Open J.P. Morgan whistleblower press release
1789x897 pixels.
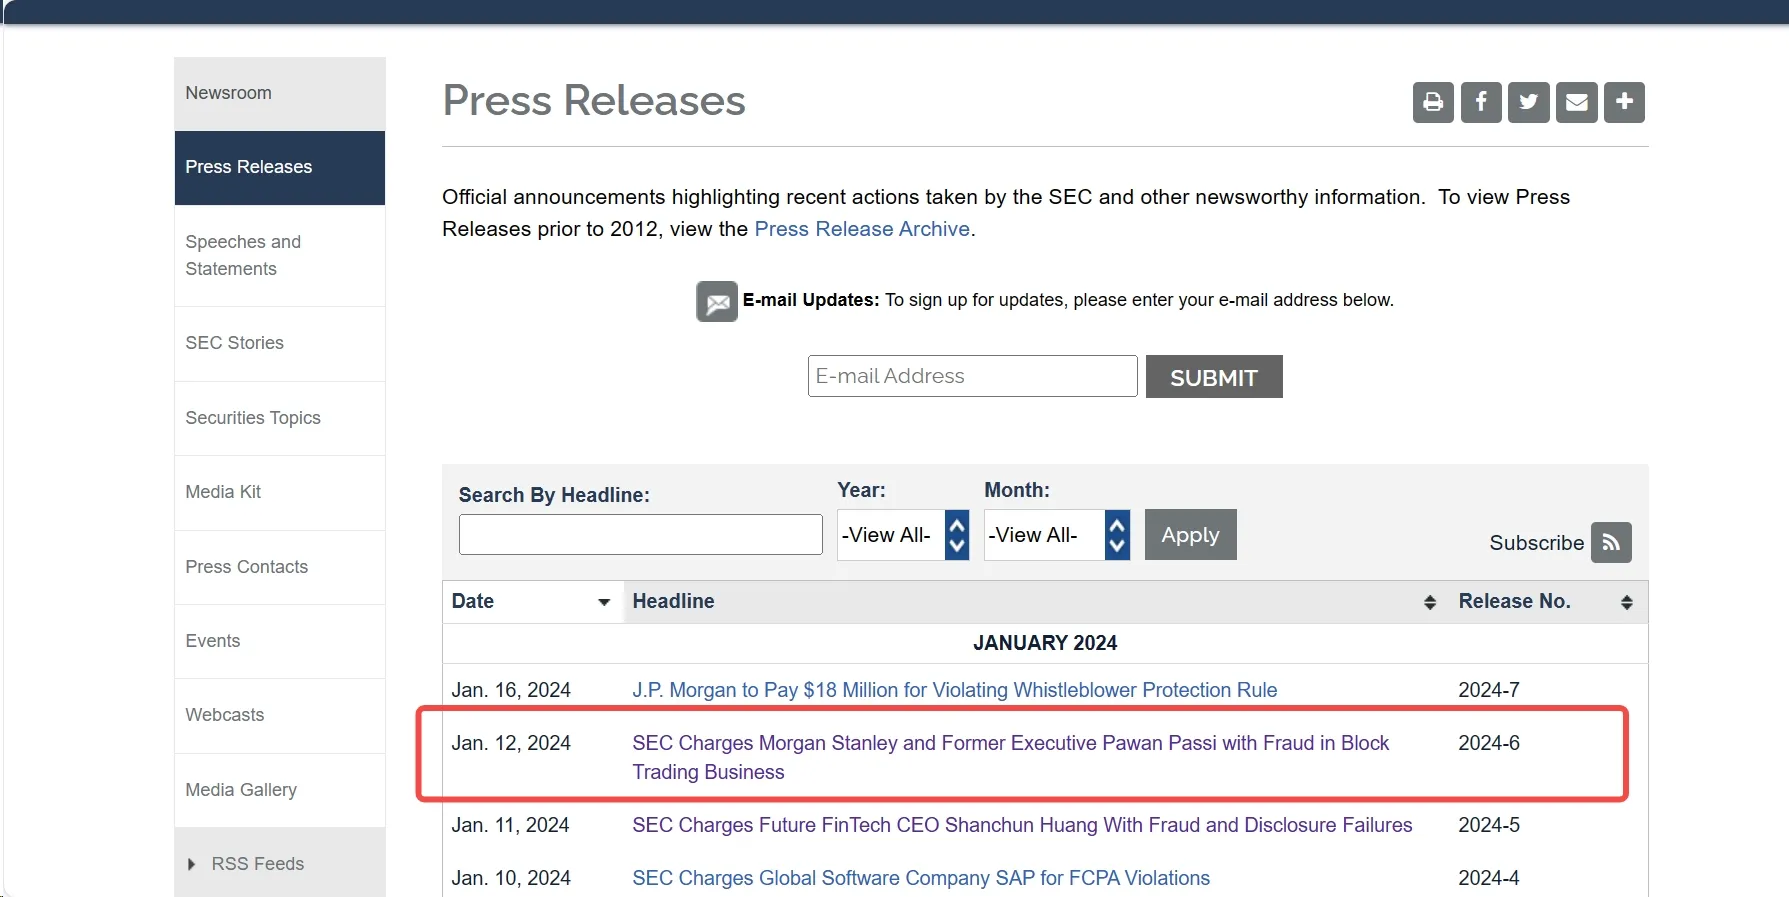[x=955, y=690]
